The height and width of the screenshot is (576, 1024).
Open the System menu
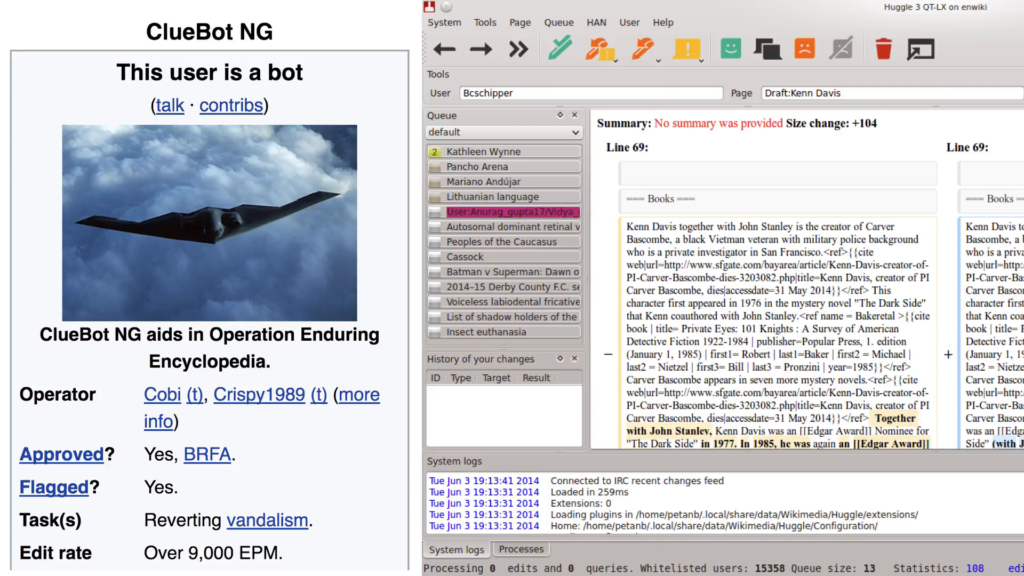point(444,22)
